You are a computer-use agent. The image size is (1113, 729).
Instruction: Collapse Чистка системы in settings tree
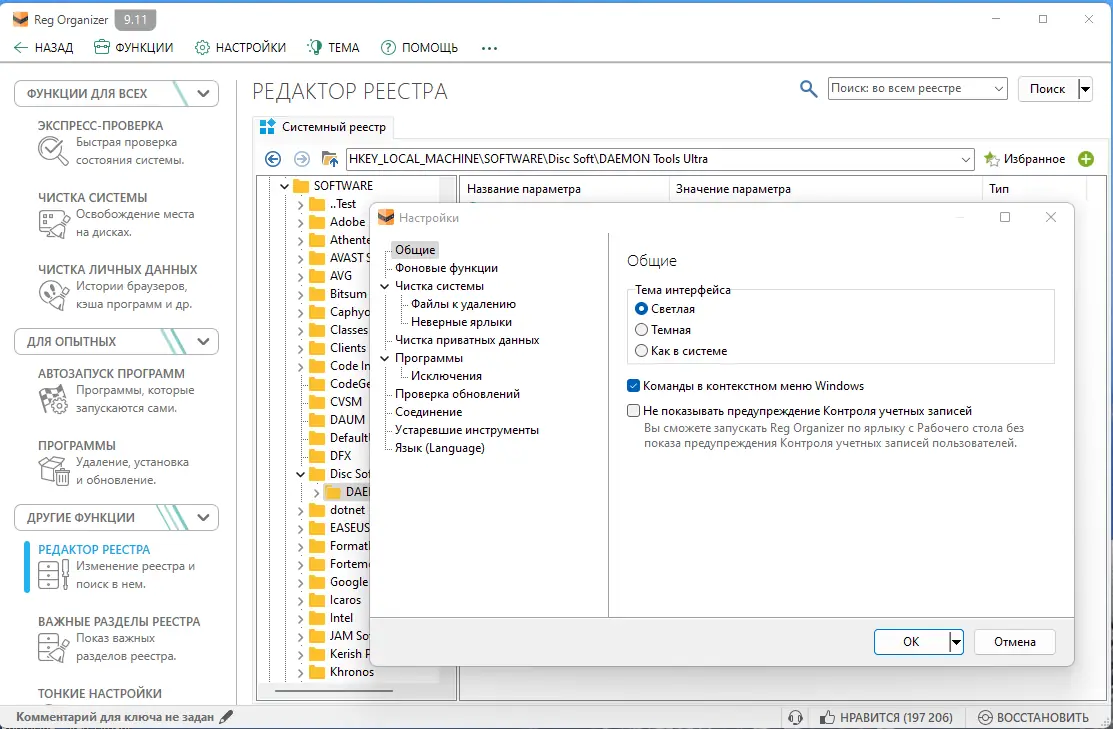click(x=384, y=285)
